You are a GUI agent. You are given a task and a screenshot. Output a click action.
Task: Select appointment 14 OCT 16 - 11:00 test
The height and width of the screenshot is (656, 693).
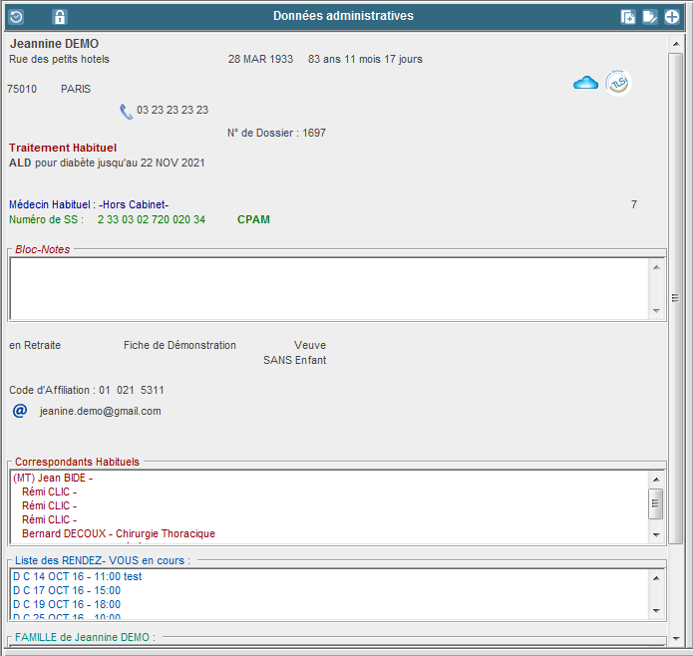click(x=77, y=577)
